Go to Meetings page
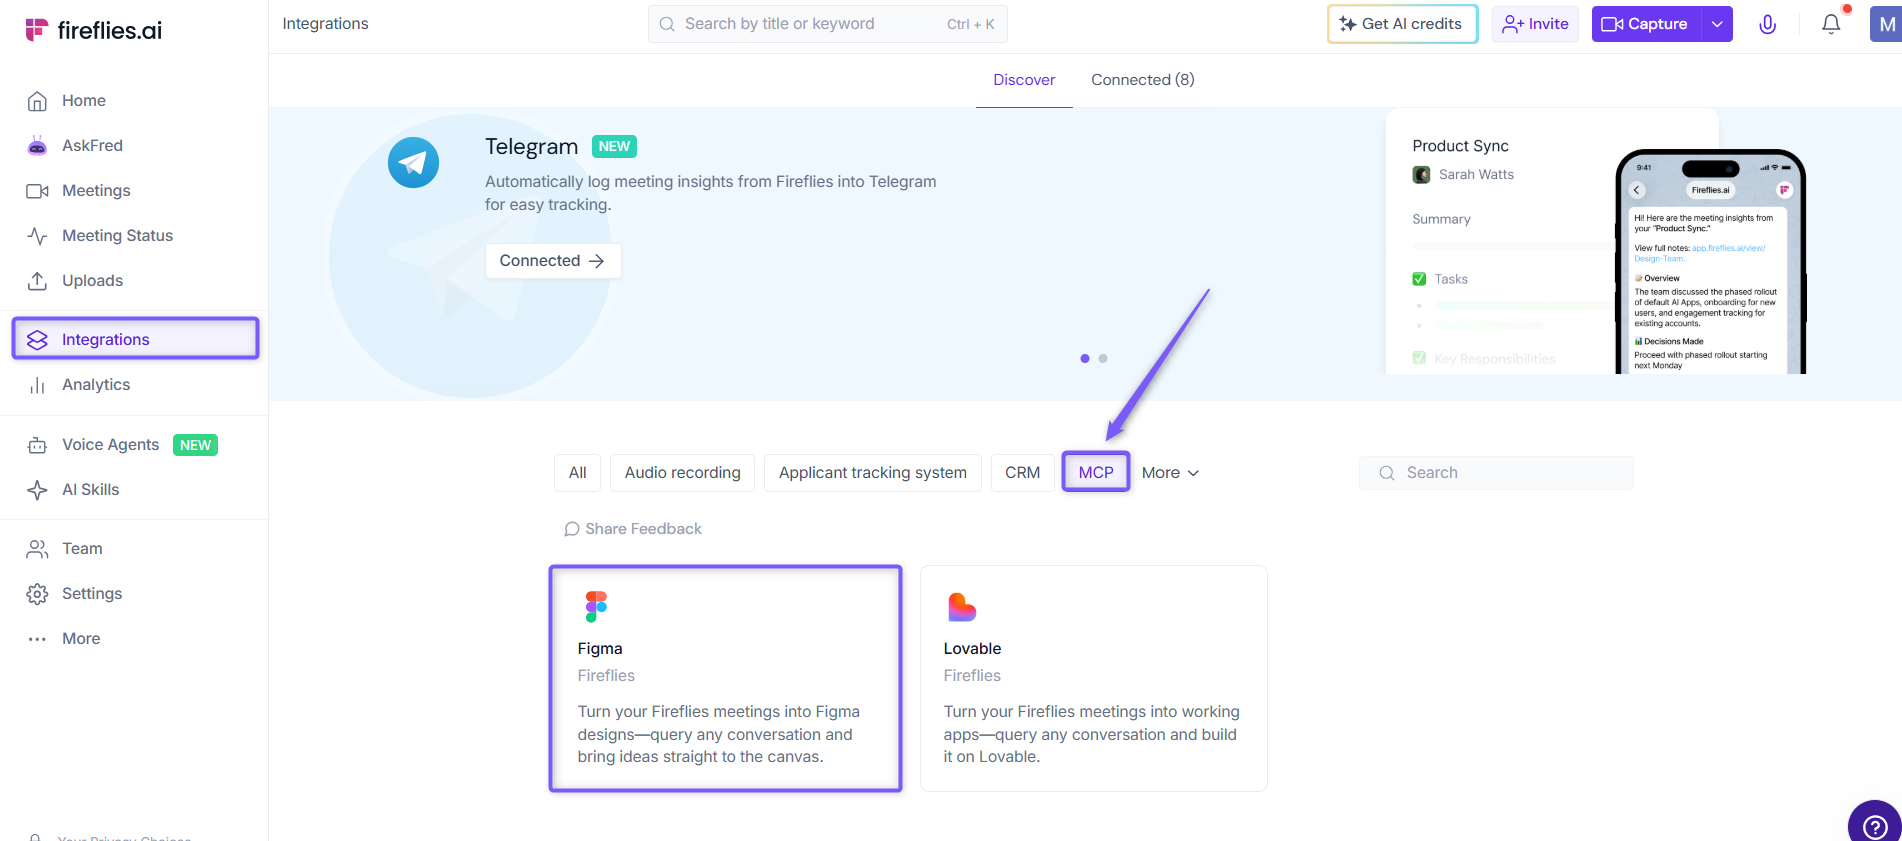This screenshot has height=841, width=1902. pos(96,190)
